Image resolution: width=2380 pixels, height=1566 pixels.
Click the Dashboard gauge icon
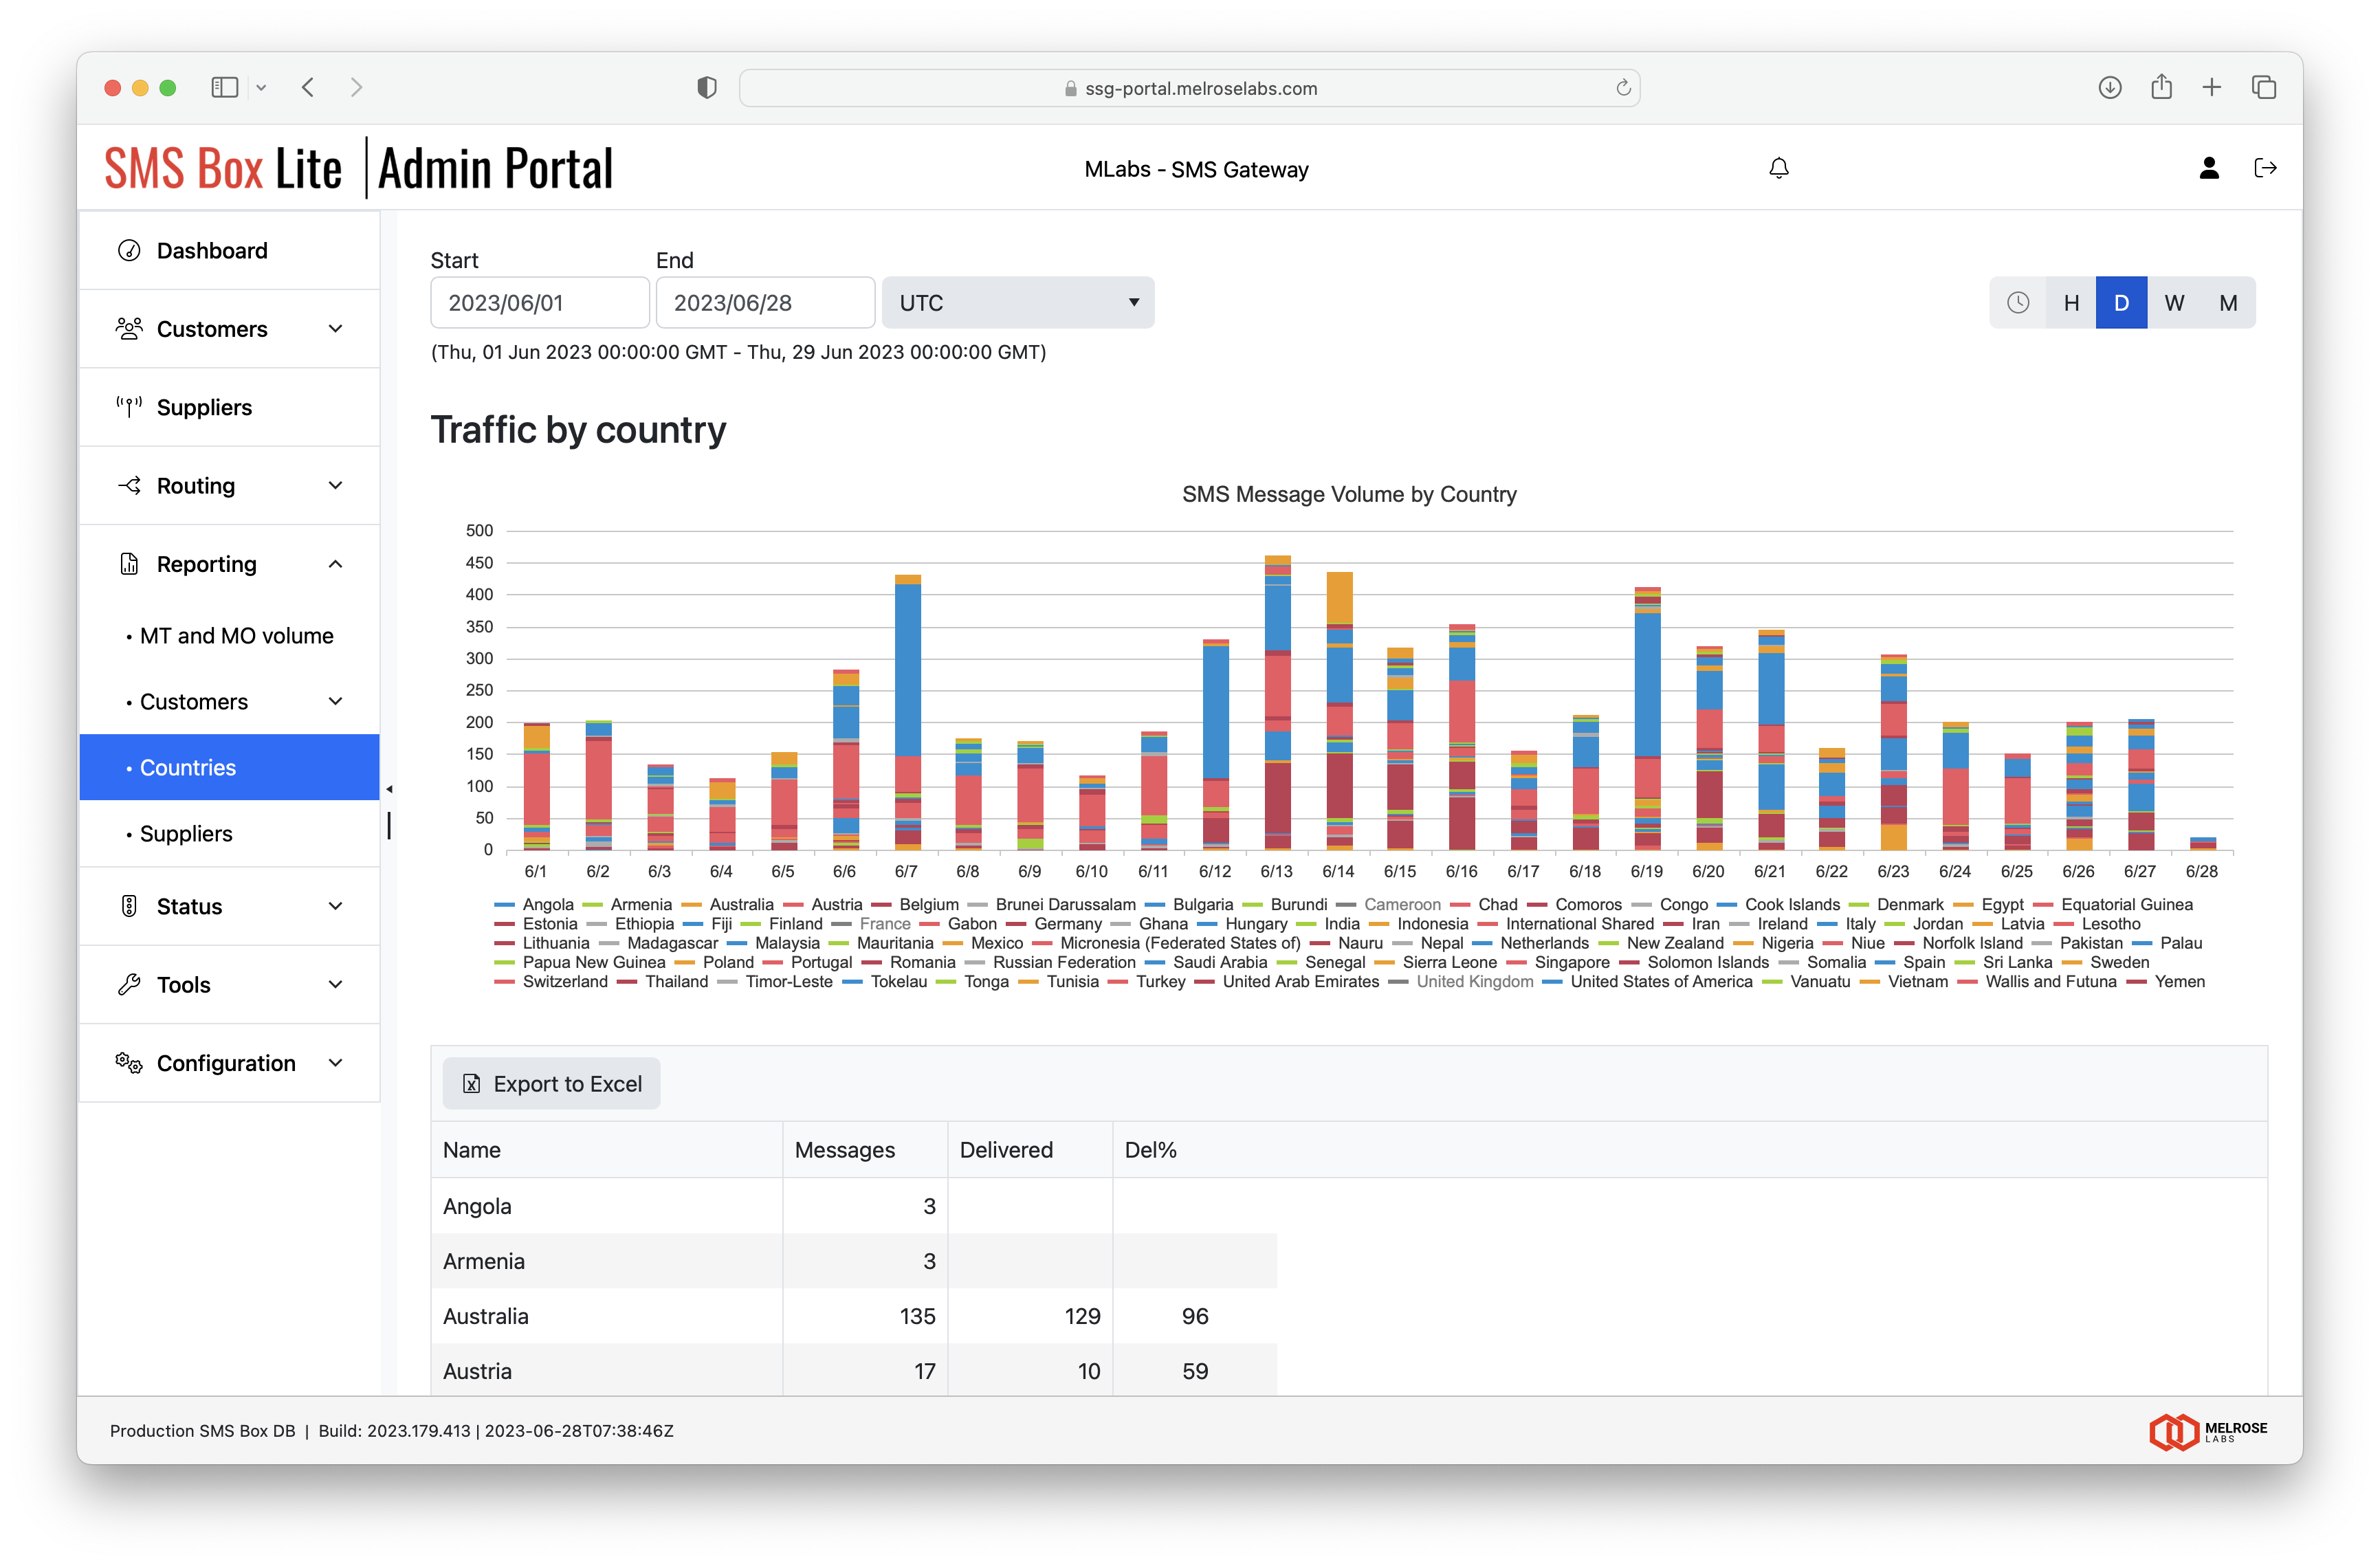pos(129,250)
